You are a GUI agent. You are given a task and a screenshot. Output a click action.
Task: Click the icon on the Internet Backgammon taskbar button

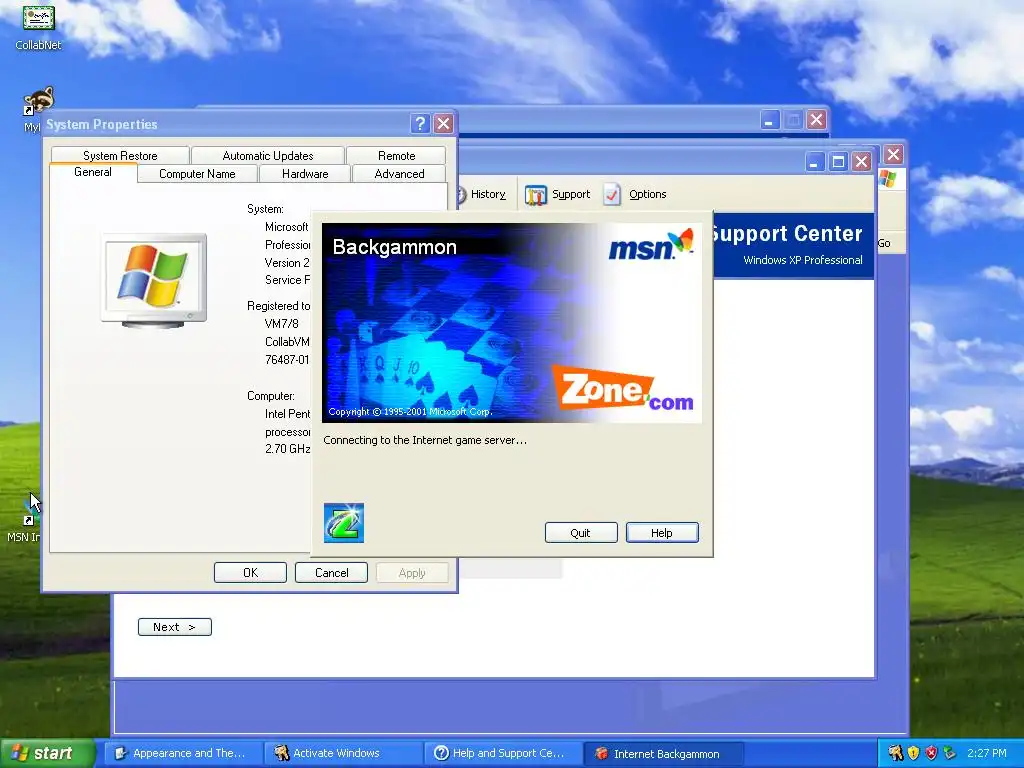click(601, 754)
